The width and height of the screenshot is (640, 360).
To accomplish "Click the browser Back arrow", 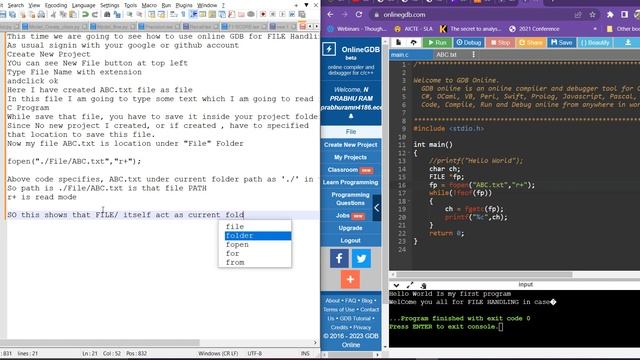I will 330,14.
